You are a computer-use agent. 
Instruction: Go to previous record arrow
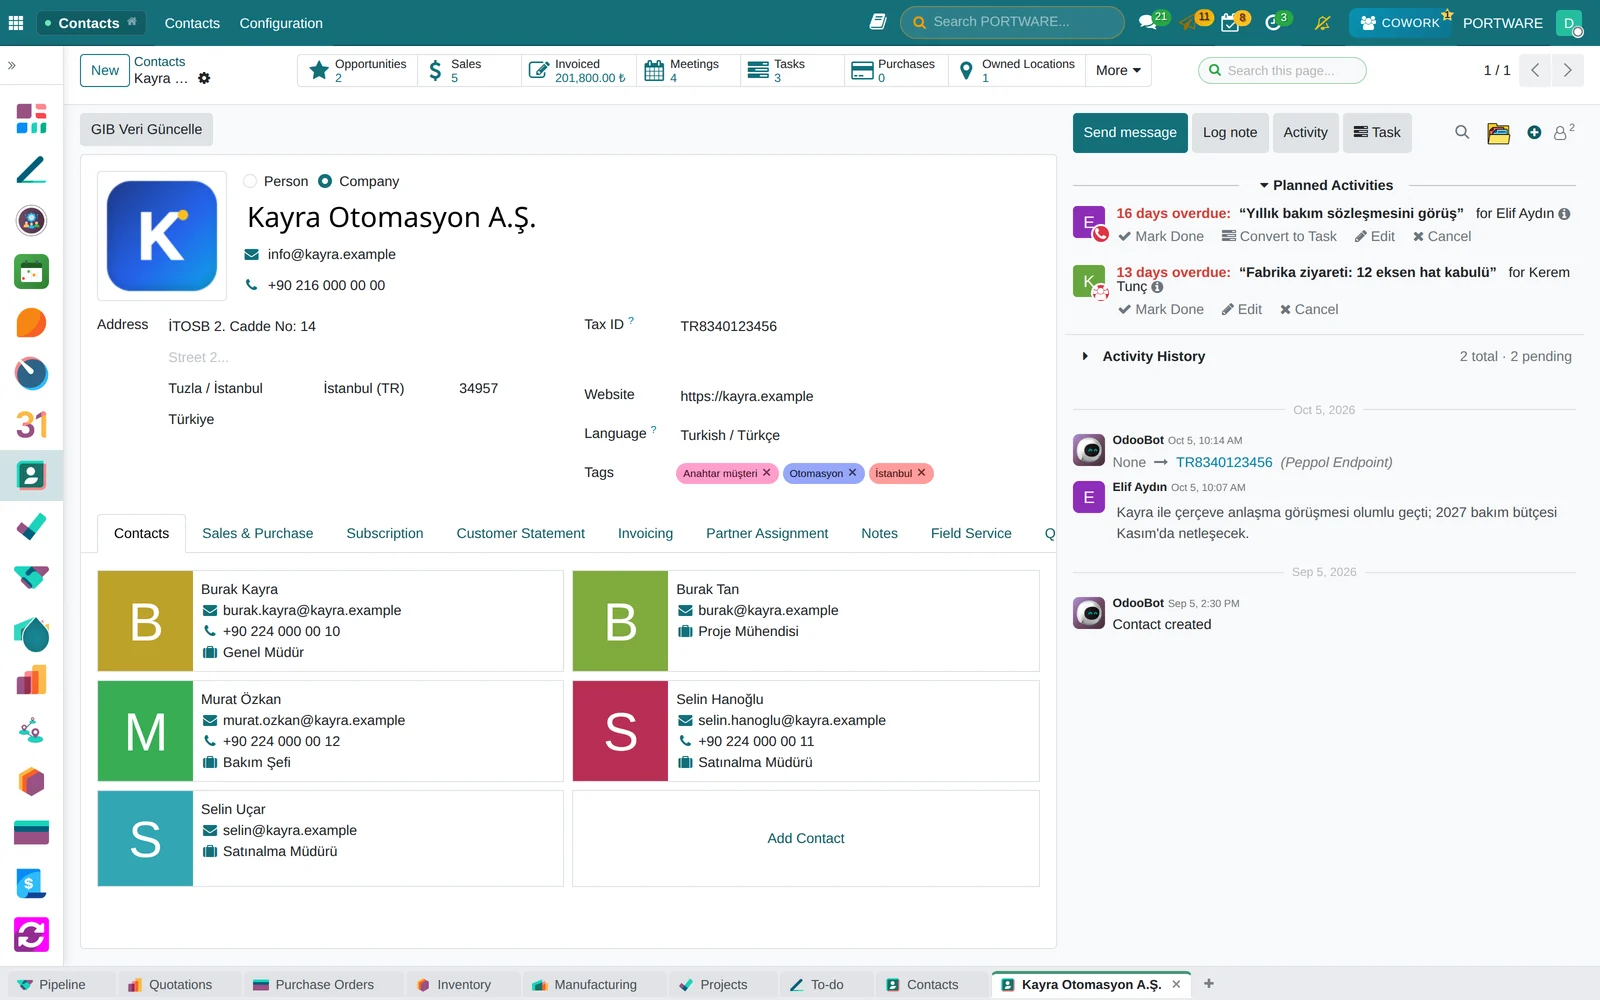click(x=1535, y=70)
